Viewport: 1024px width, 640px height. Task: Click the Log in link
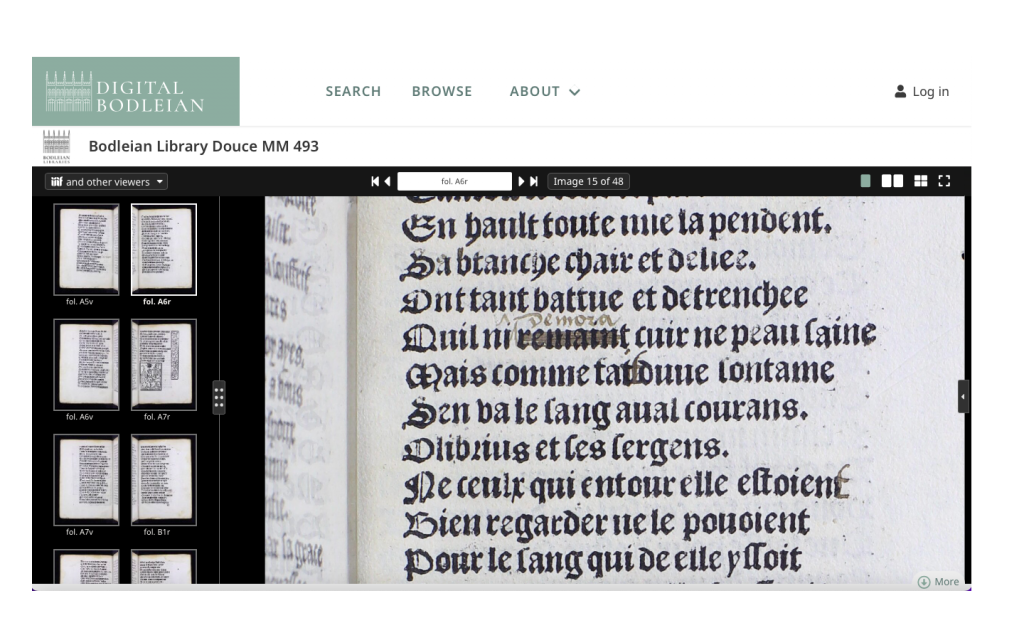coord(921,91)
